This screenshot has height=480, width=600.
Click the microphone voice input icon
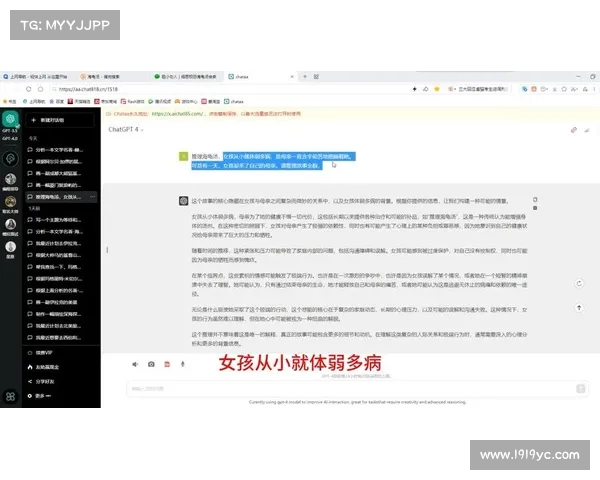coord(182,363)
